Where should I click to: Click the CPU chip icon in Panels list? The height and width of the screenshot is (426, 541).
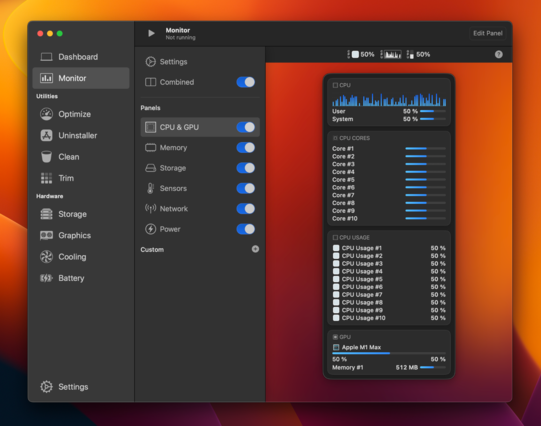[150, 127]
